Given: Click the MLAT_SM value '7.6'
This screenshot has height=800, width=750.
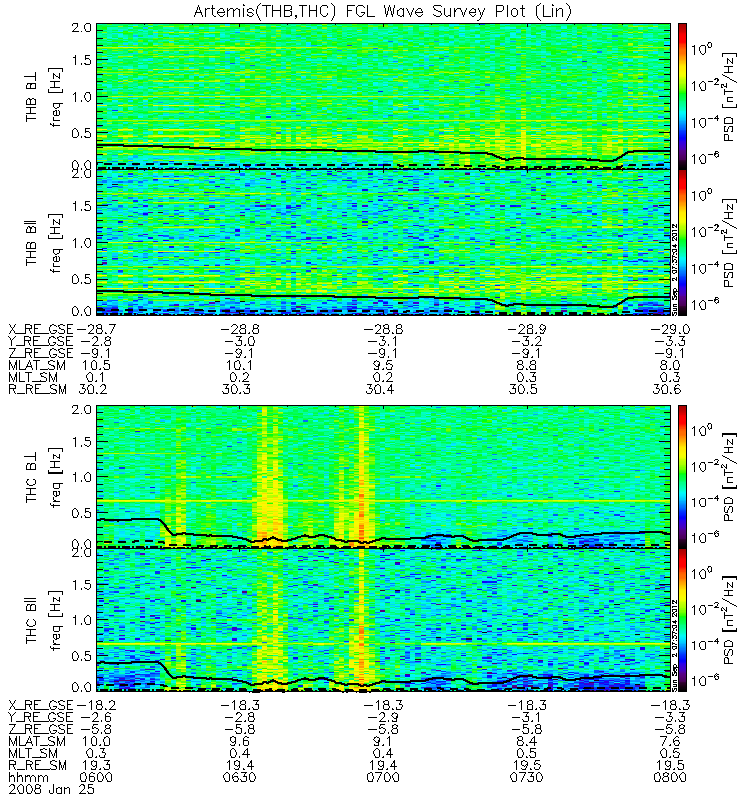Looking at the screenshot, I should pos(669,742).
